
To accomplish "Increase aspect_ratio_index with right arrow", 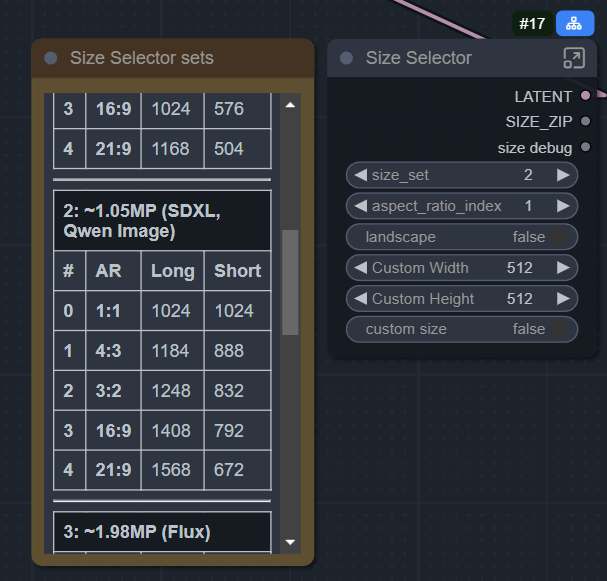I will [x=564, y=206].
